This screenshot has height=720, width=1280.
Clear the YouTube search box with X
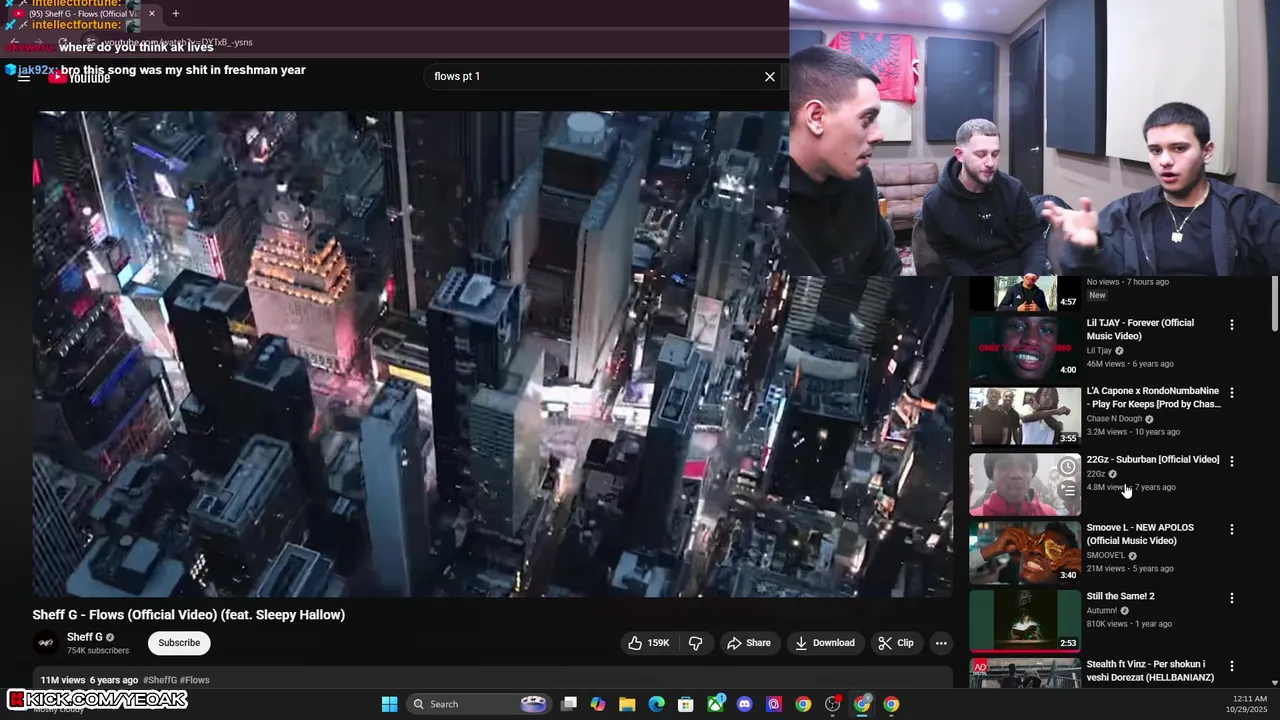(770, 76)
